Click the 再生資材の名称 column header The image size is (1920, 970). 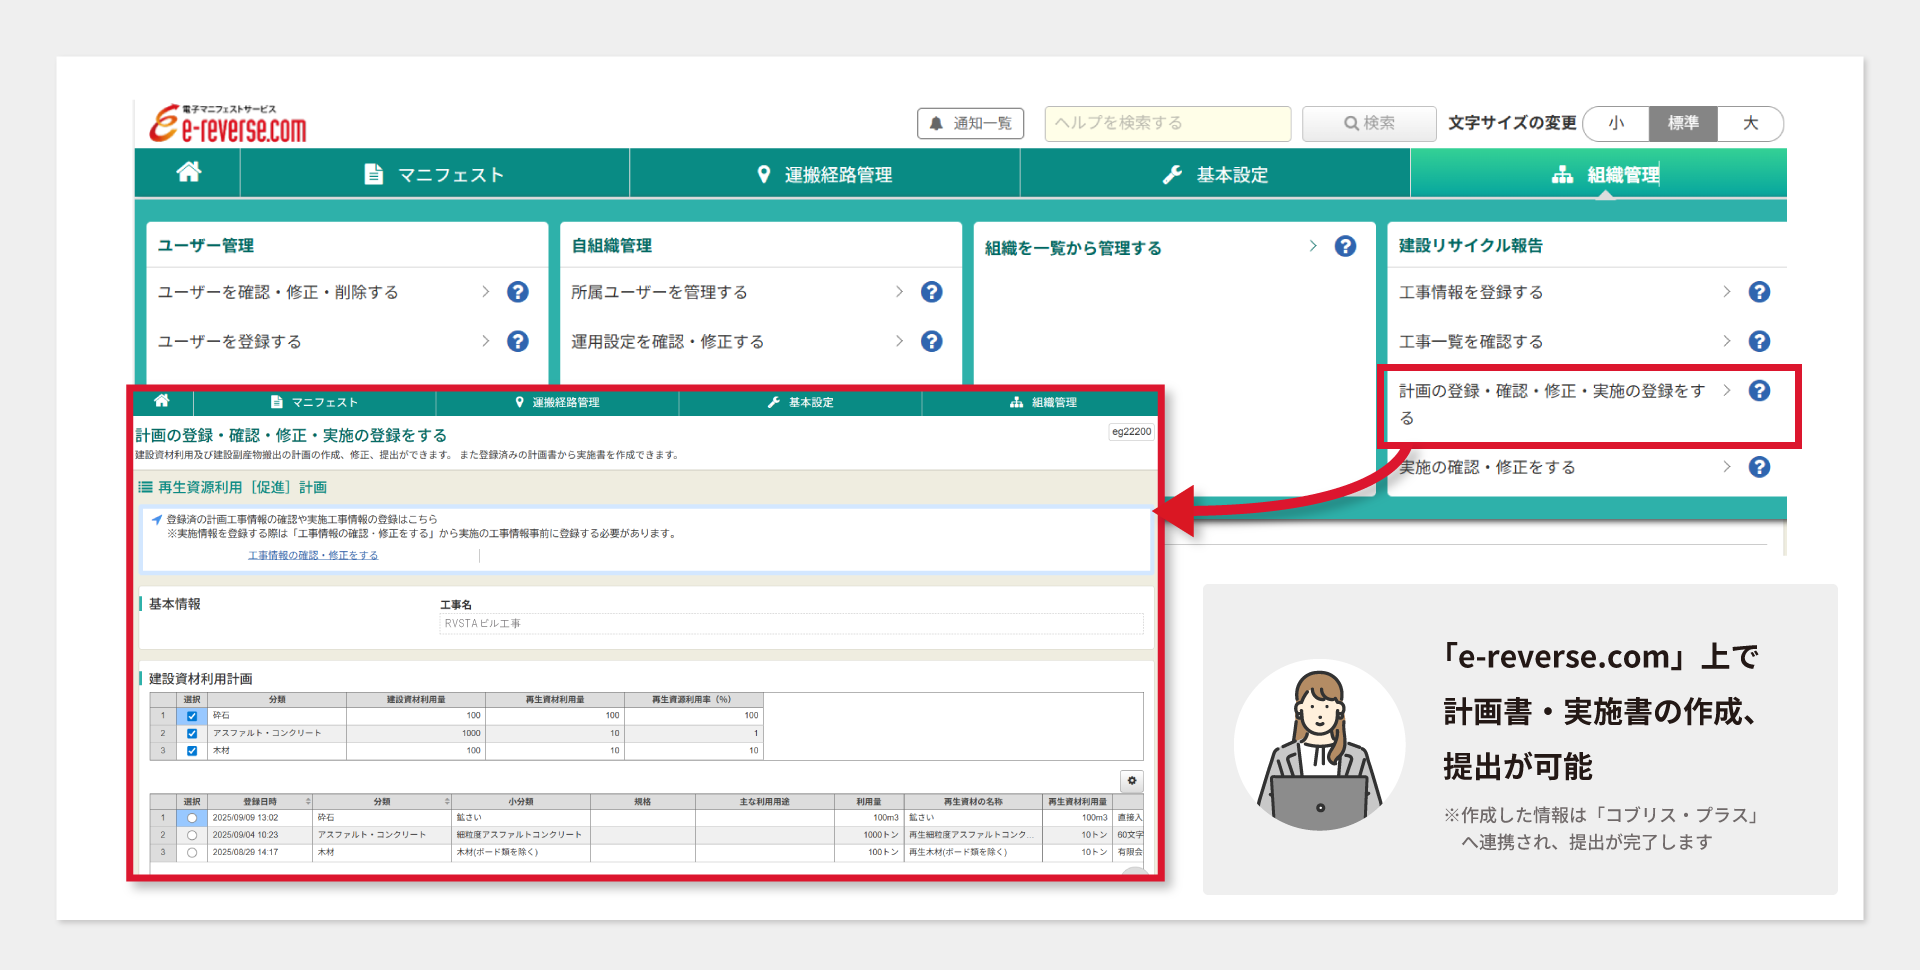coord(973,802)
